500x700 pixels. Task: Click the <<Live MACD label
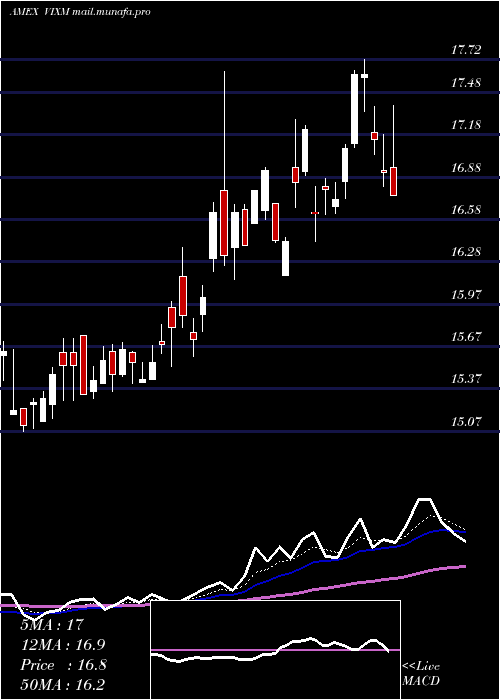click(421, 674)
